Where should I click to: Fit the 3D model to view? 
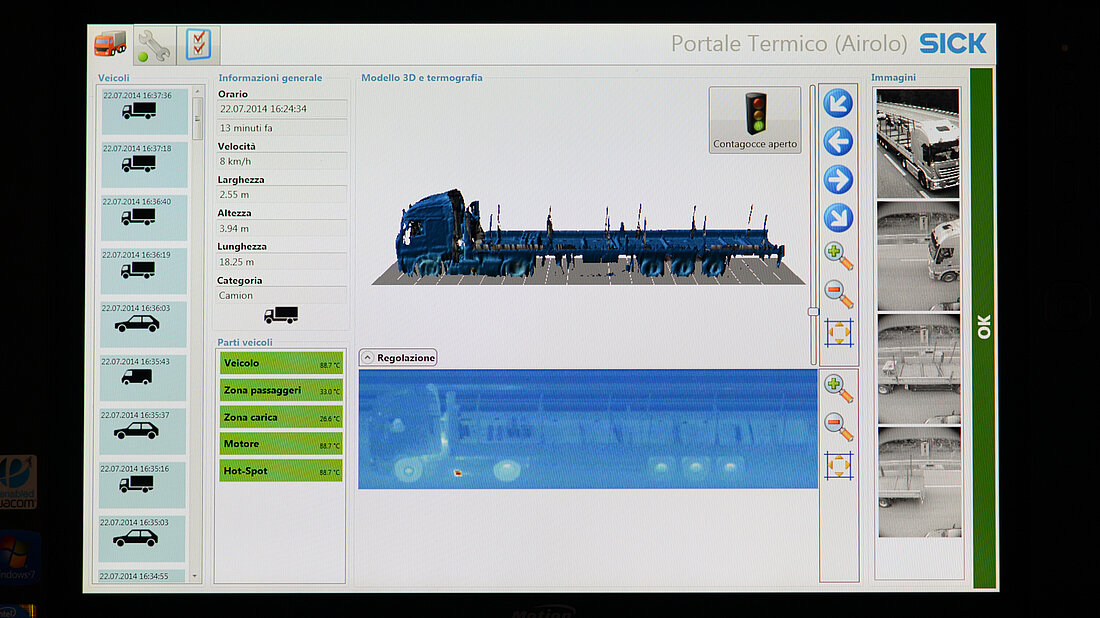(839, 333)
